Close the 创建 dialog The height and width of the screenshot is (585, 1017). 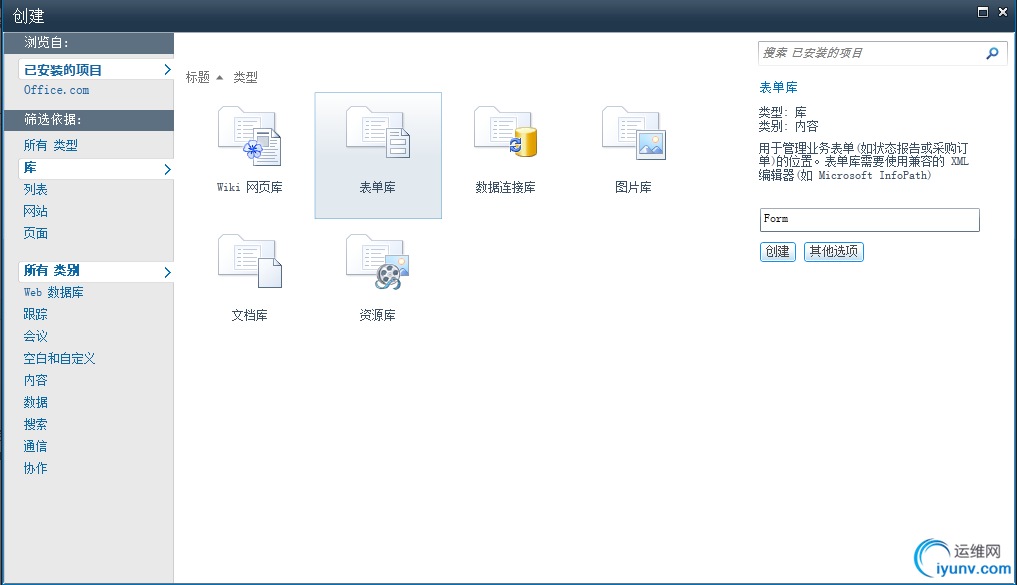pyautogui.click(x=1003, y=12)
